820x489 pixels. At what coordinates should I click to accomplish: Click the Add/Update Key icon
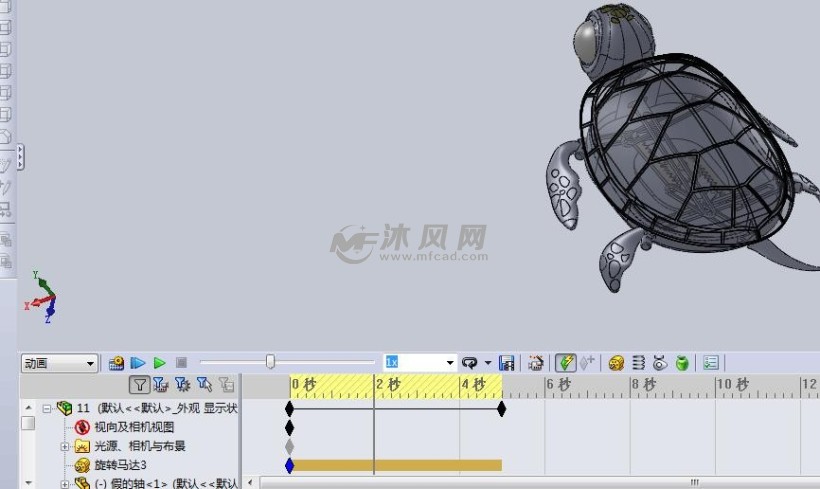(587, 362)
